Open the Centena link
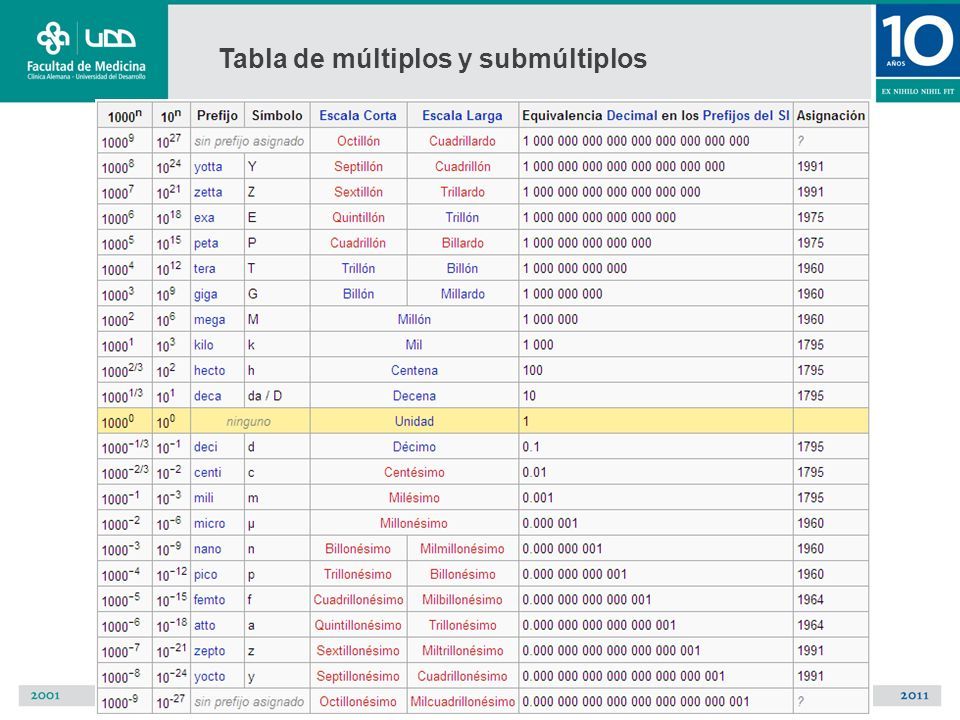This screenshot has height=720, width=960. tap(414, 371)
